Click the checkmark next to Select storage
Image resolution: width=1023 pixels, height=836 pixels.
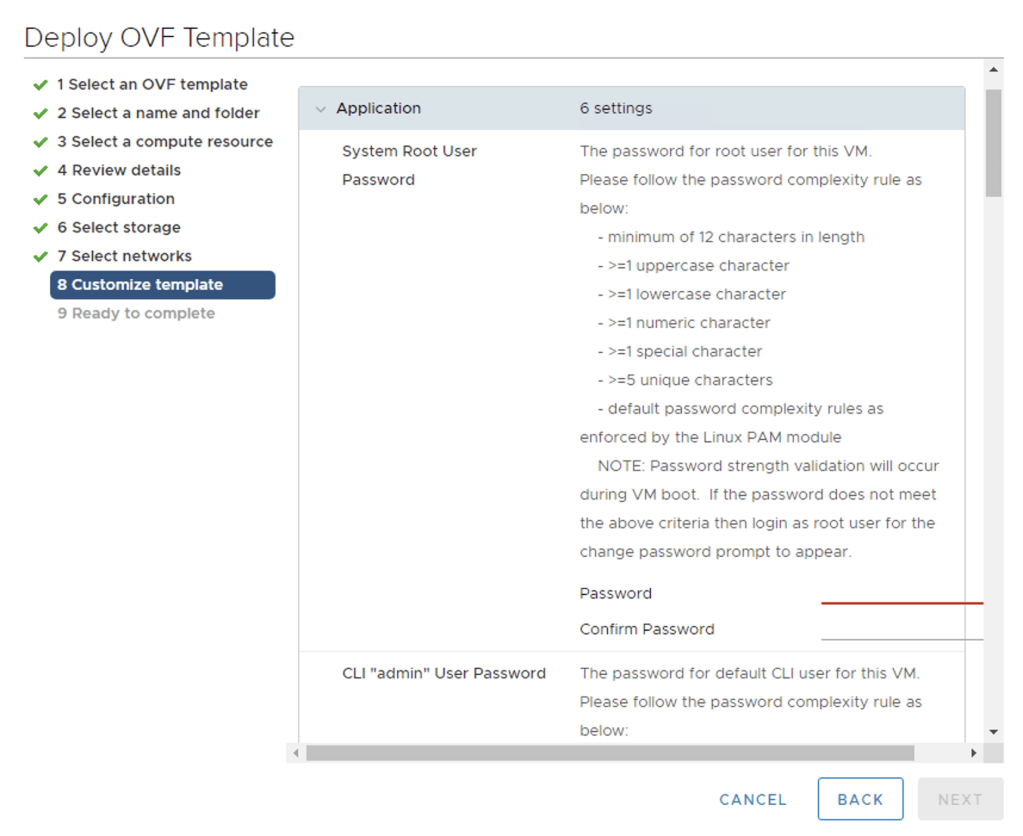(40, 228)
